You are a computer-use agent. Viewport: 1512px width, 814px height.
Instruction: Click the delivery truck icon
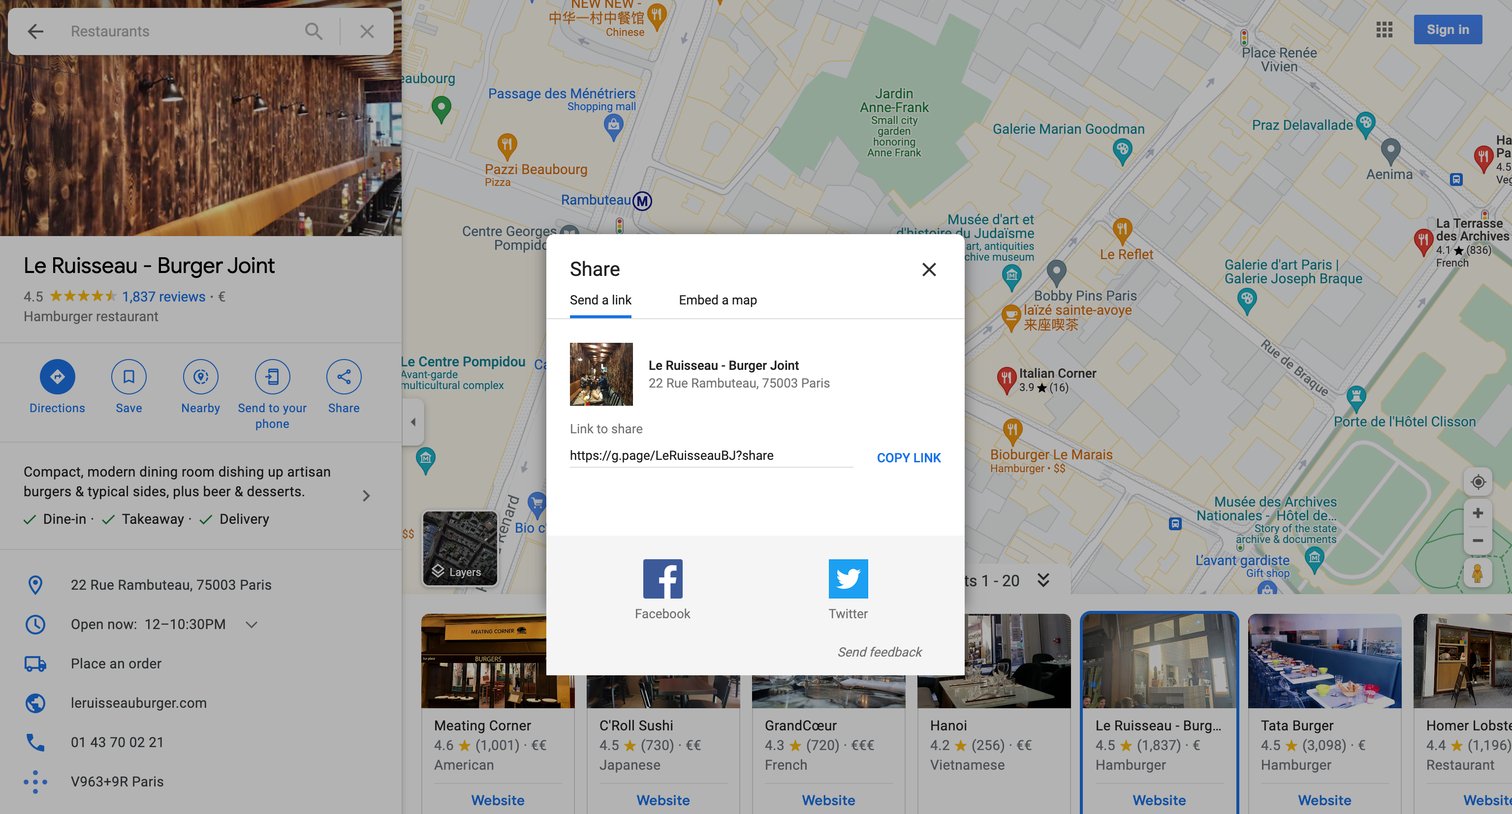[35, 664]
